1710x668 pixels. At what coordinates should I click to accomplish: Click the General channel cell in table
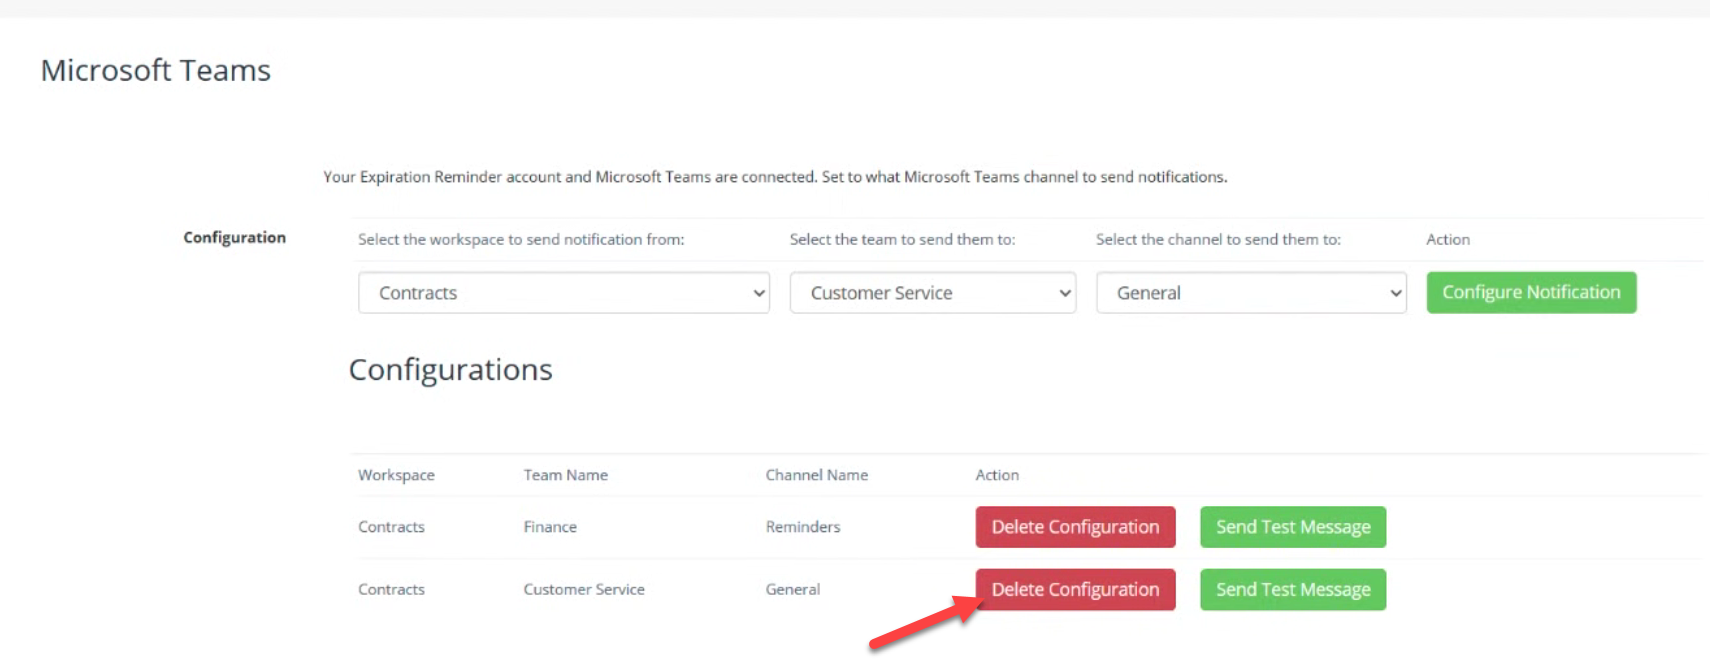click(x=793, y=590)
